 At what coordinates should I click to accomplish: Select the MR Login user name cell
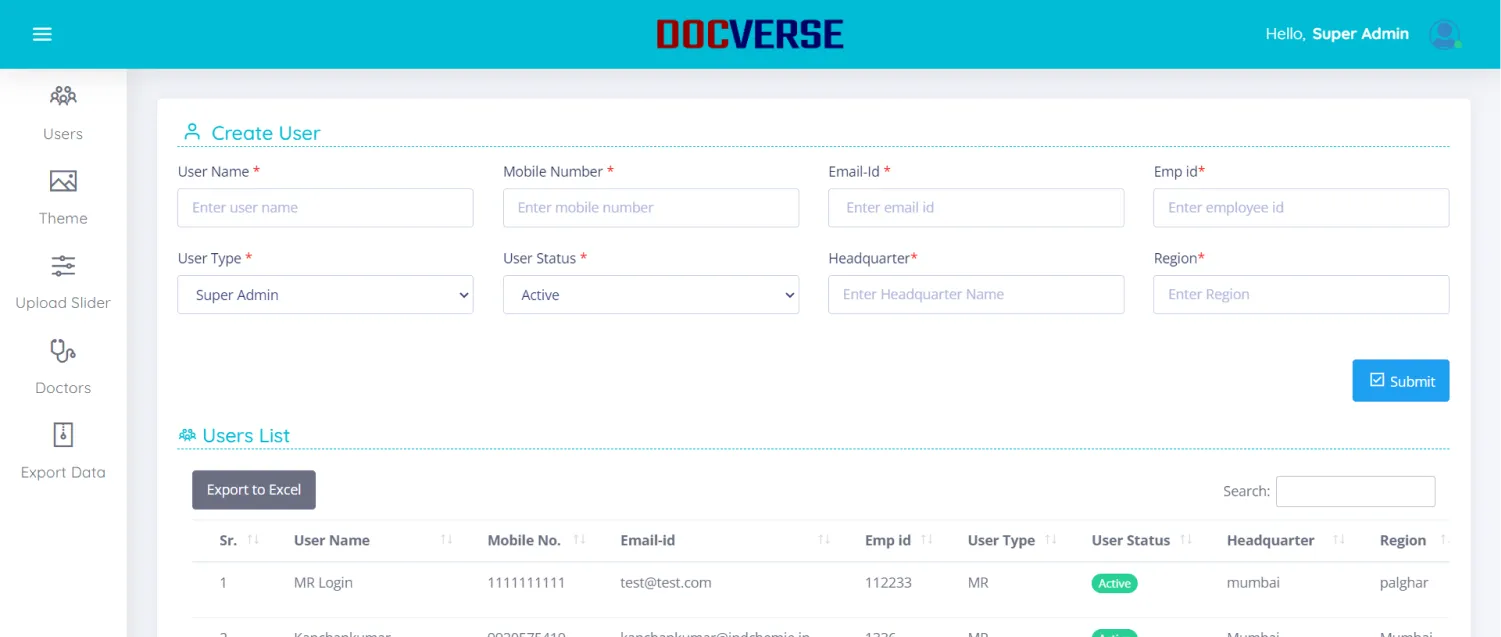323,583
